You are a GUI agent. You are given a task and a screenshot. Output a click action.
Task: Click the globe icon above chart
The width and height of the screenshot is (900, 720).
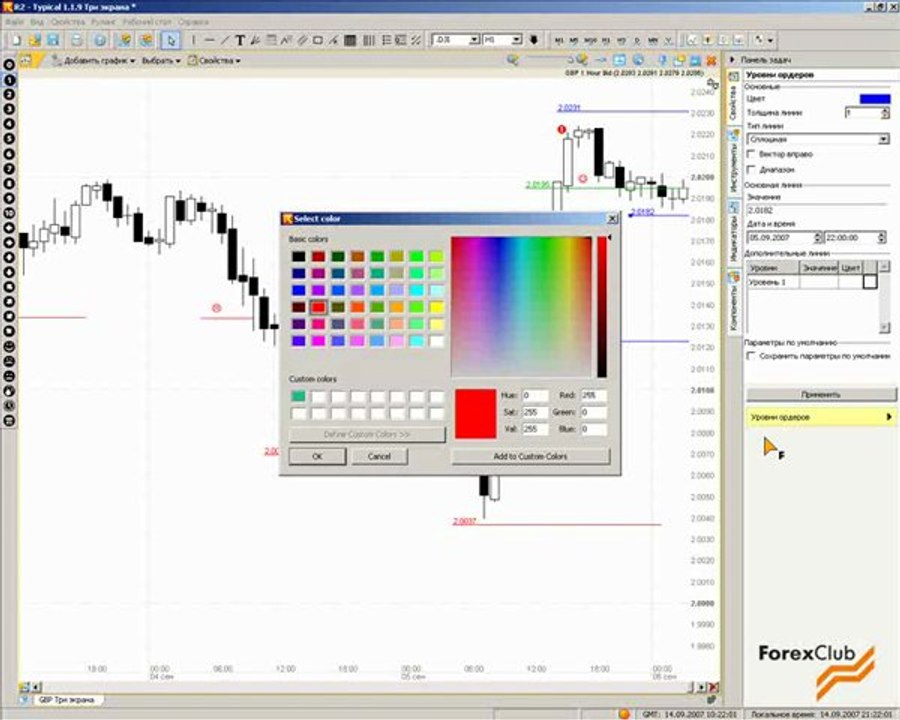[638, 60]
